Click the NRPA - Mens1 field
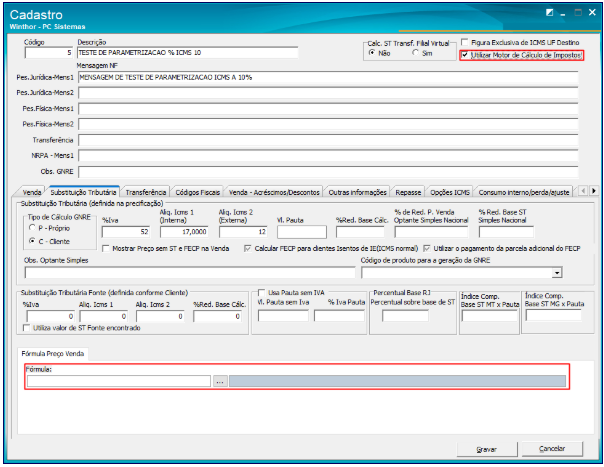Image resolution: width=604 pixels, height=467 pixels. 328,156
